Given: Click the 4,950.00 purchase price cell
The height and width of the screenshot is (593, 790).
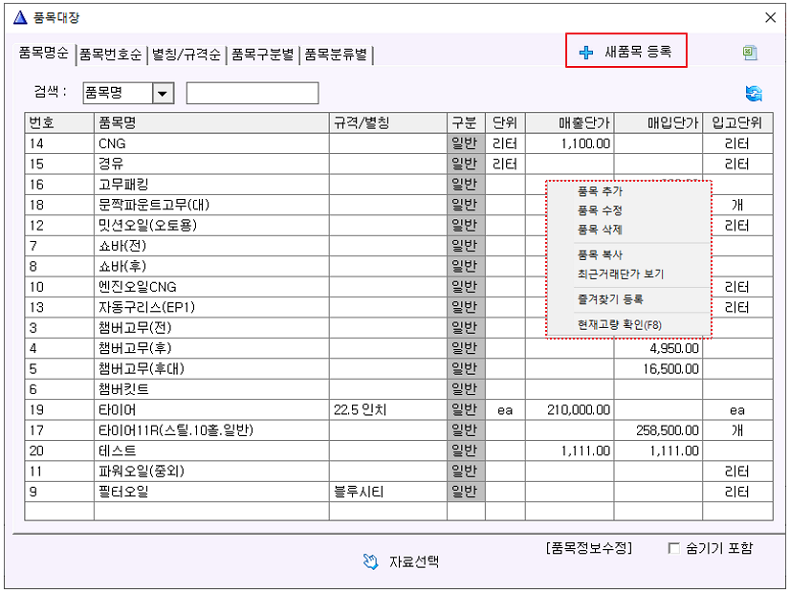Looking at the screenshot, I should pyautogui.click(x=659, y=349).
